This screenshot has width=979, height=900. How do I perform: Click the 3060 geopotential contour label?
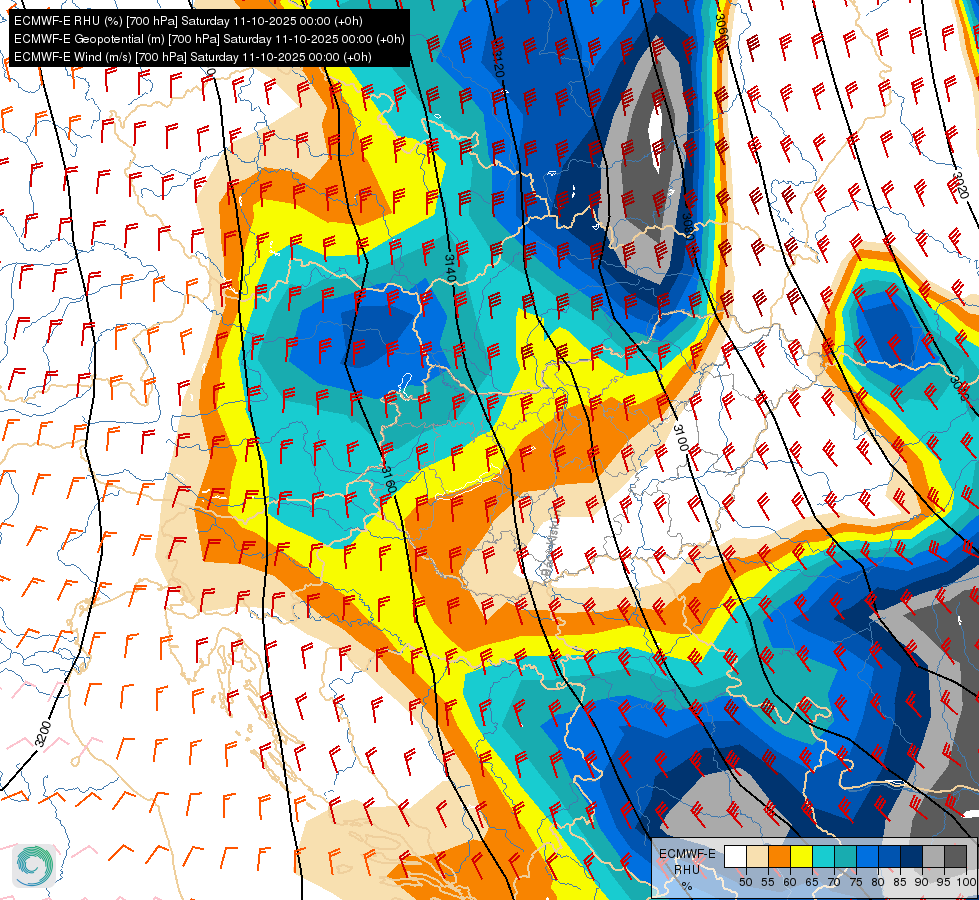[721, 28]
